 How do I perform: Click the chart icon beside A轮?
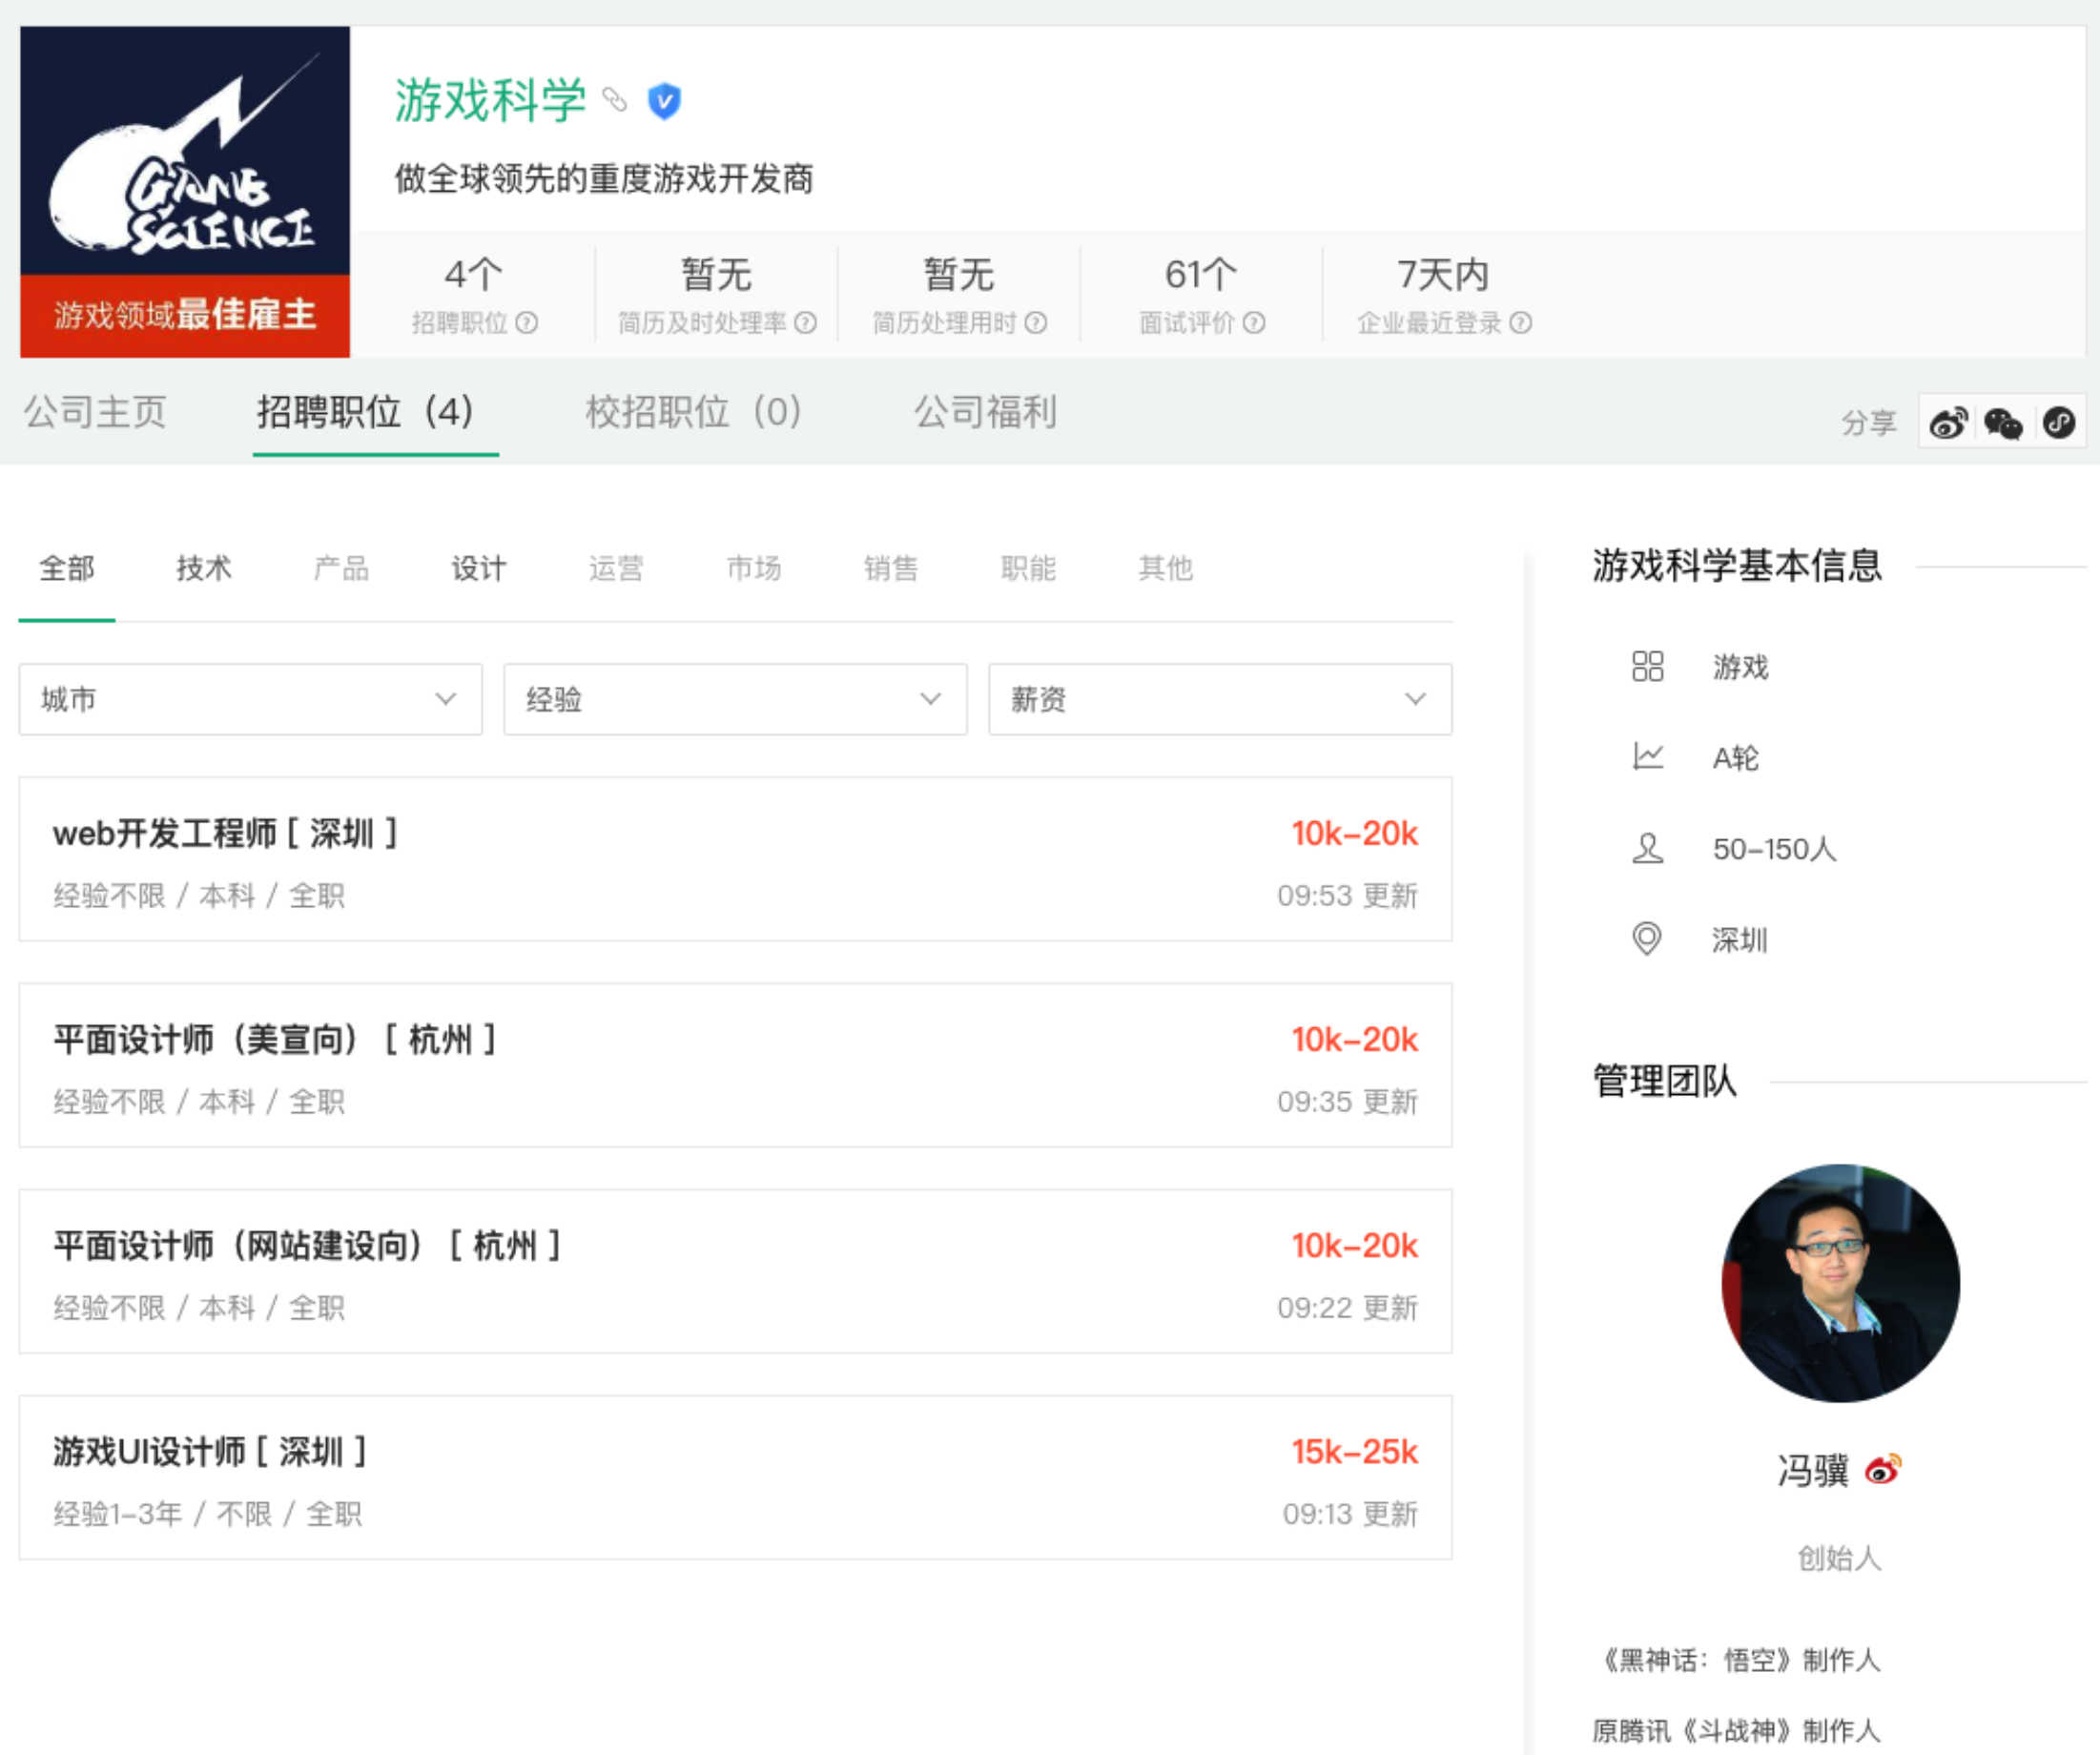(x=1647, y=757)
